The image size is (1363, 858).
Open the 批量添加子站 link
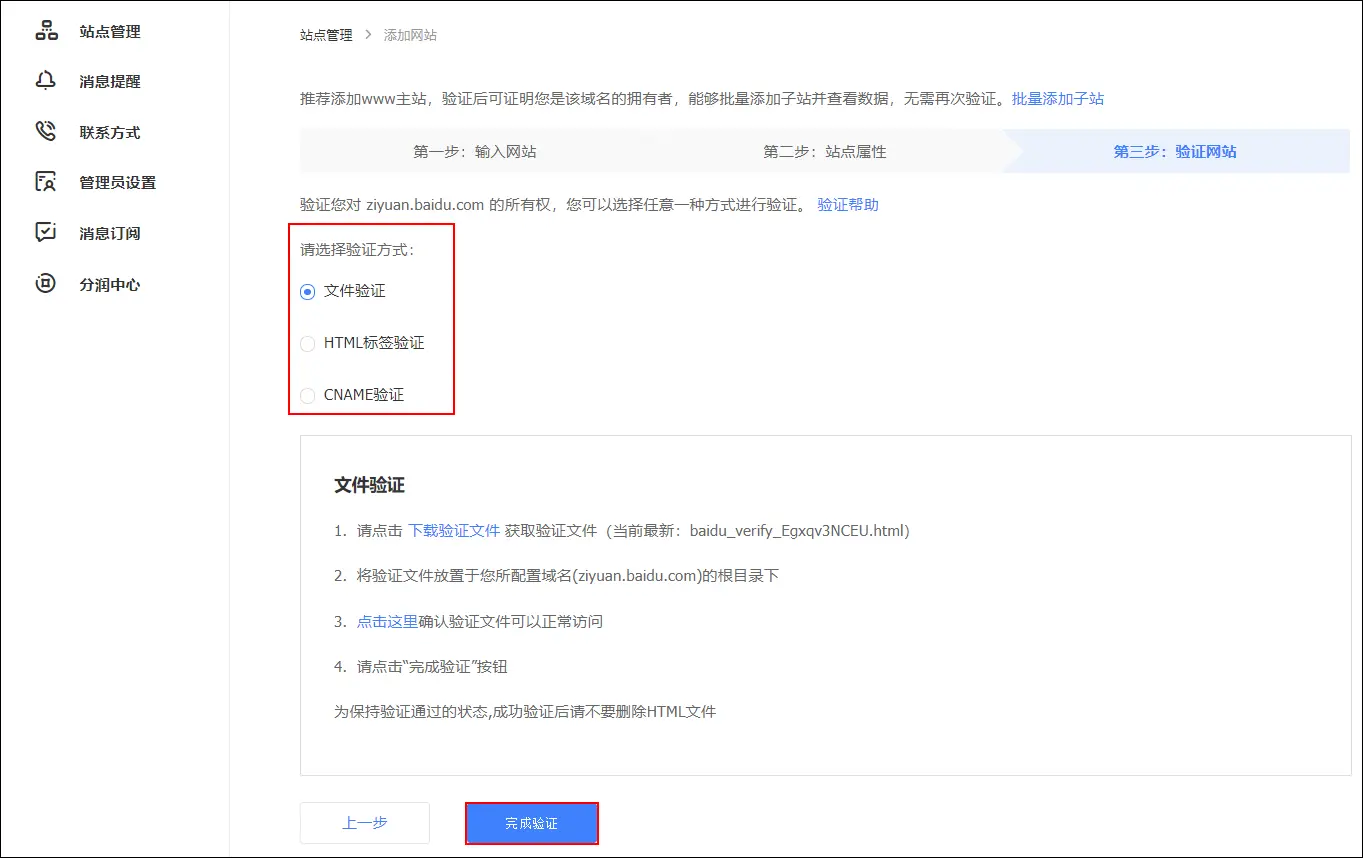point(1057,98)
